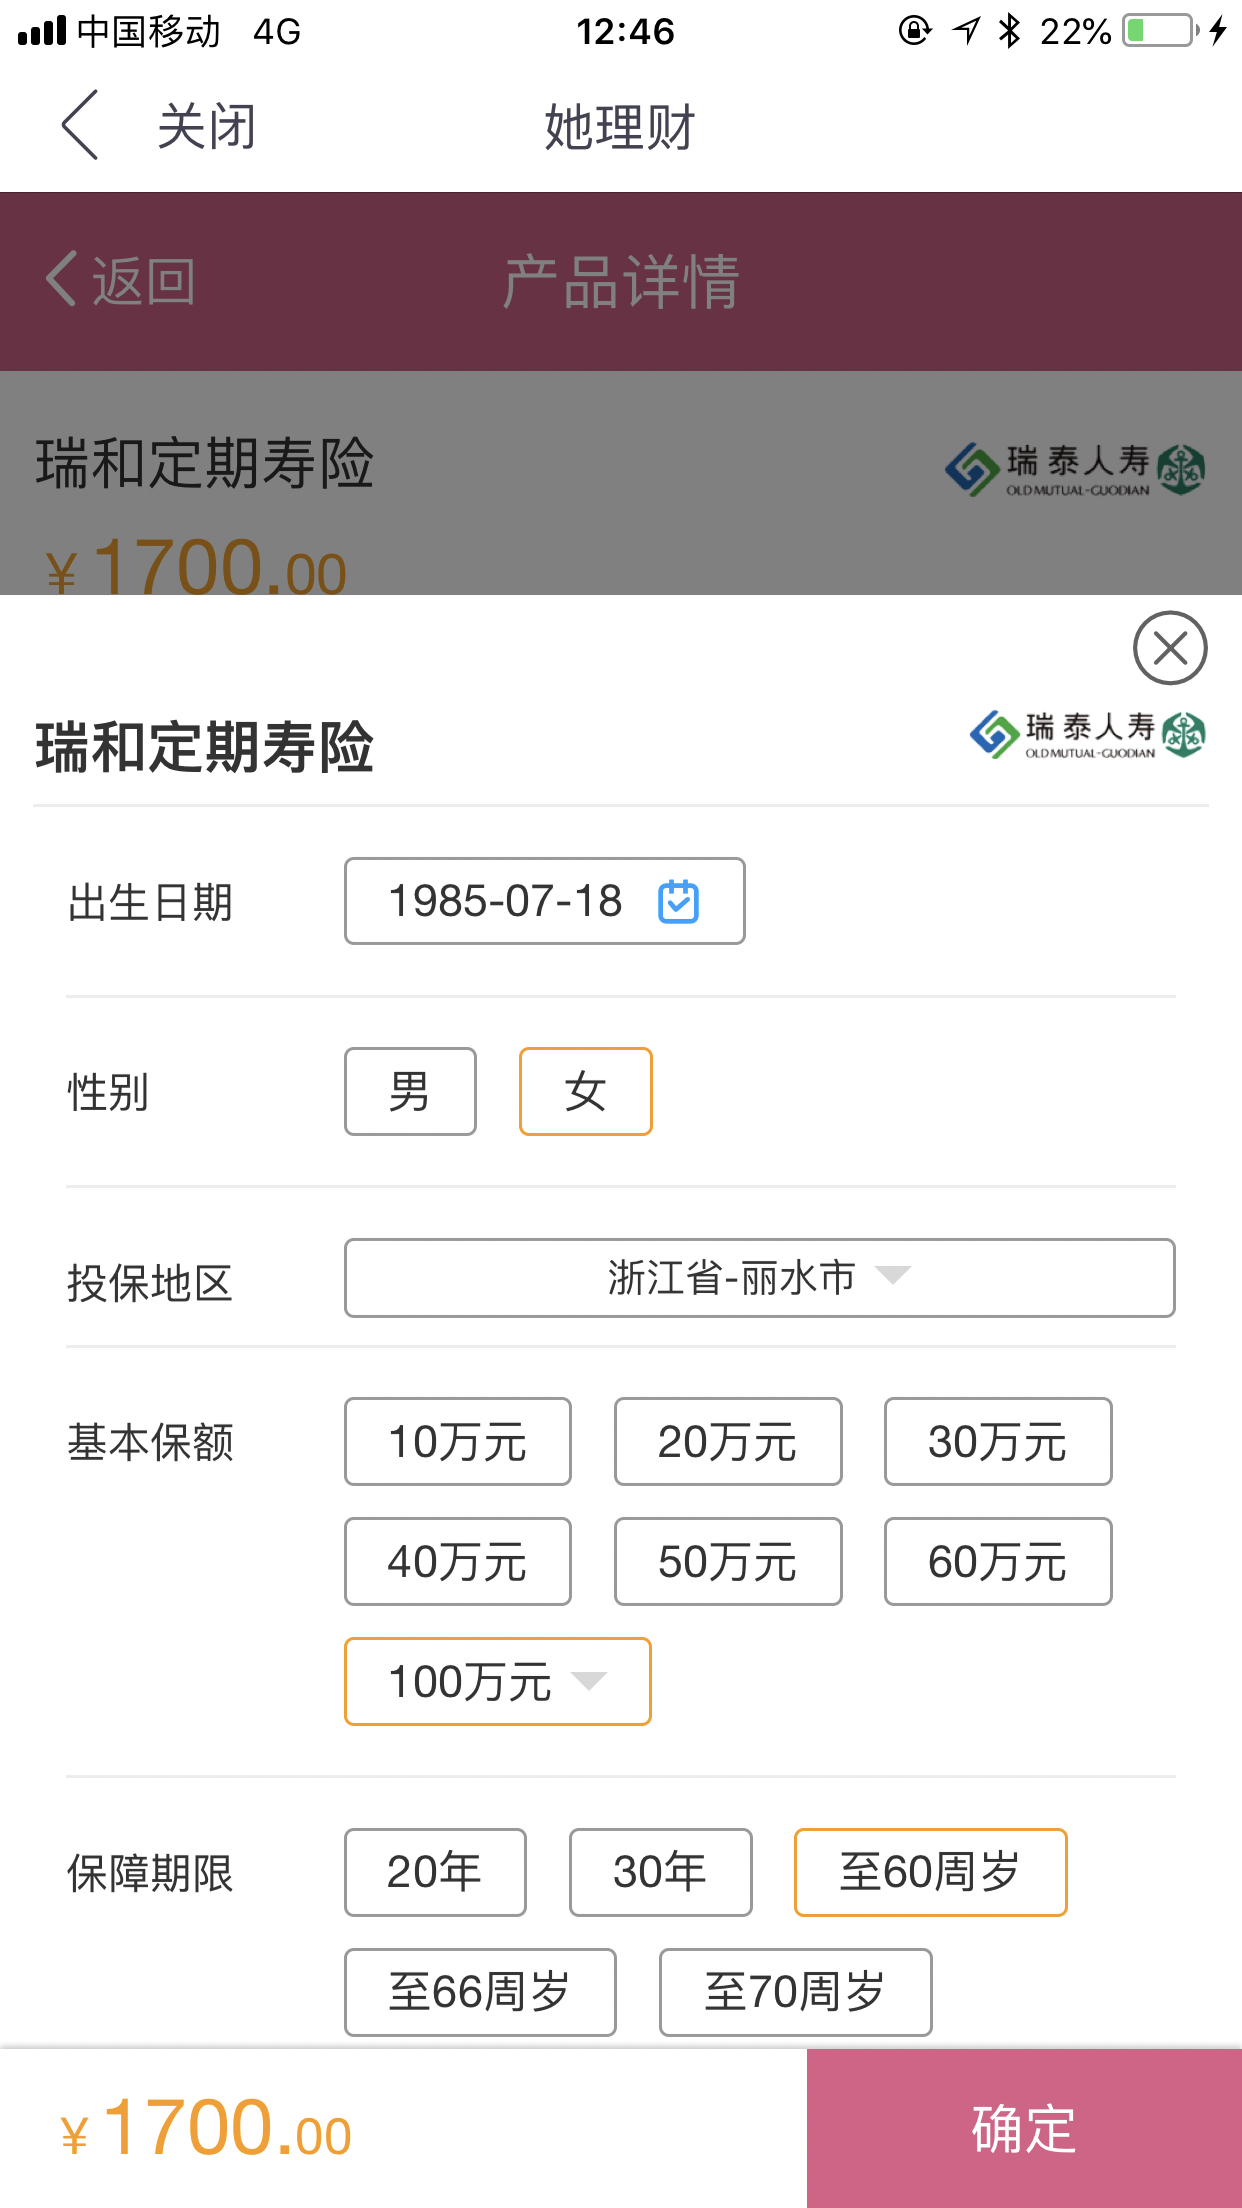The width and height of the screenshot is (1242, 2208).
Task: Expand the 浙江省-丽水市 region dropdown
Action: (760, 1278)
